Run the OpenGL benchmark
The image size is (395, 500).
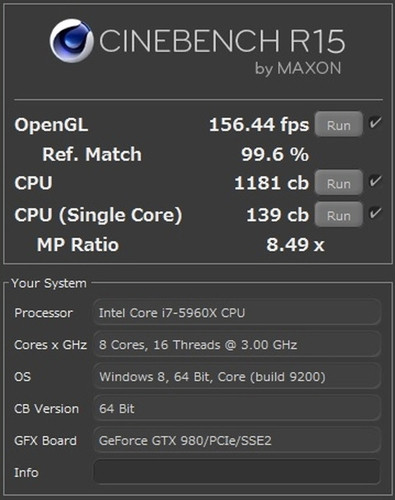(x=339, y=124)
